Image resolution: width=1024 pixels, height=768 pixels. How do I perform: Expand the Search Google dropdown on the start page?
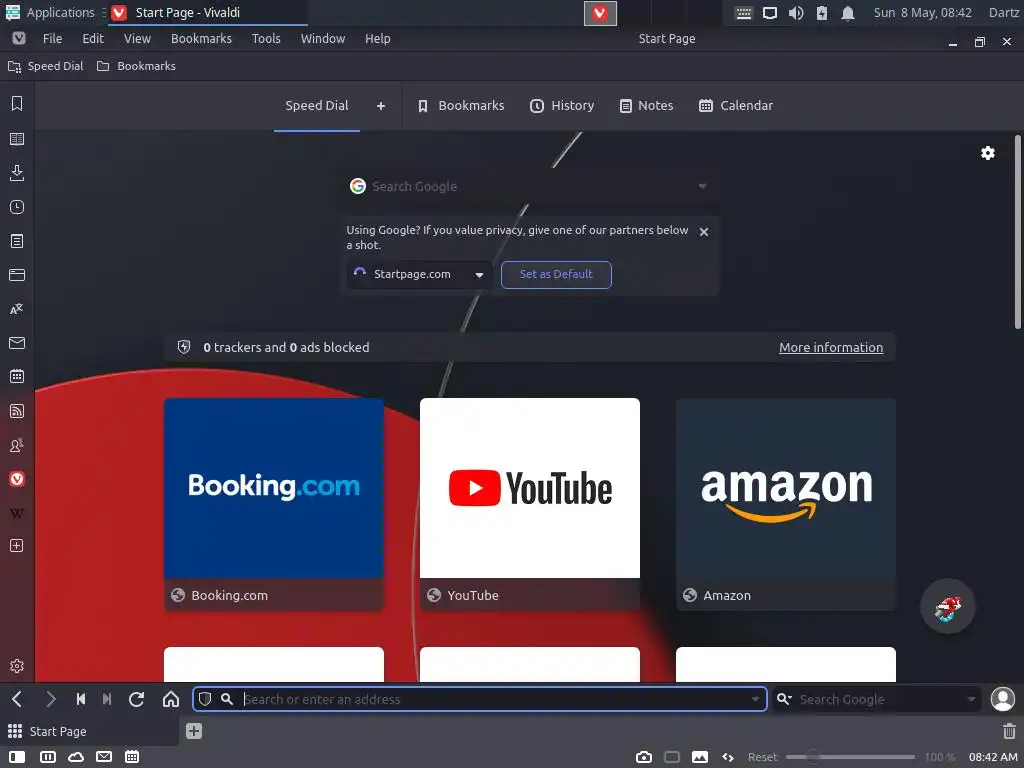tap(702, 186)
